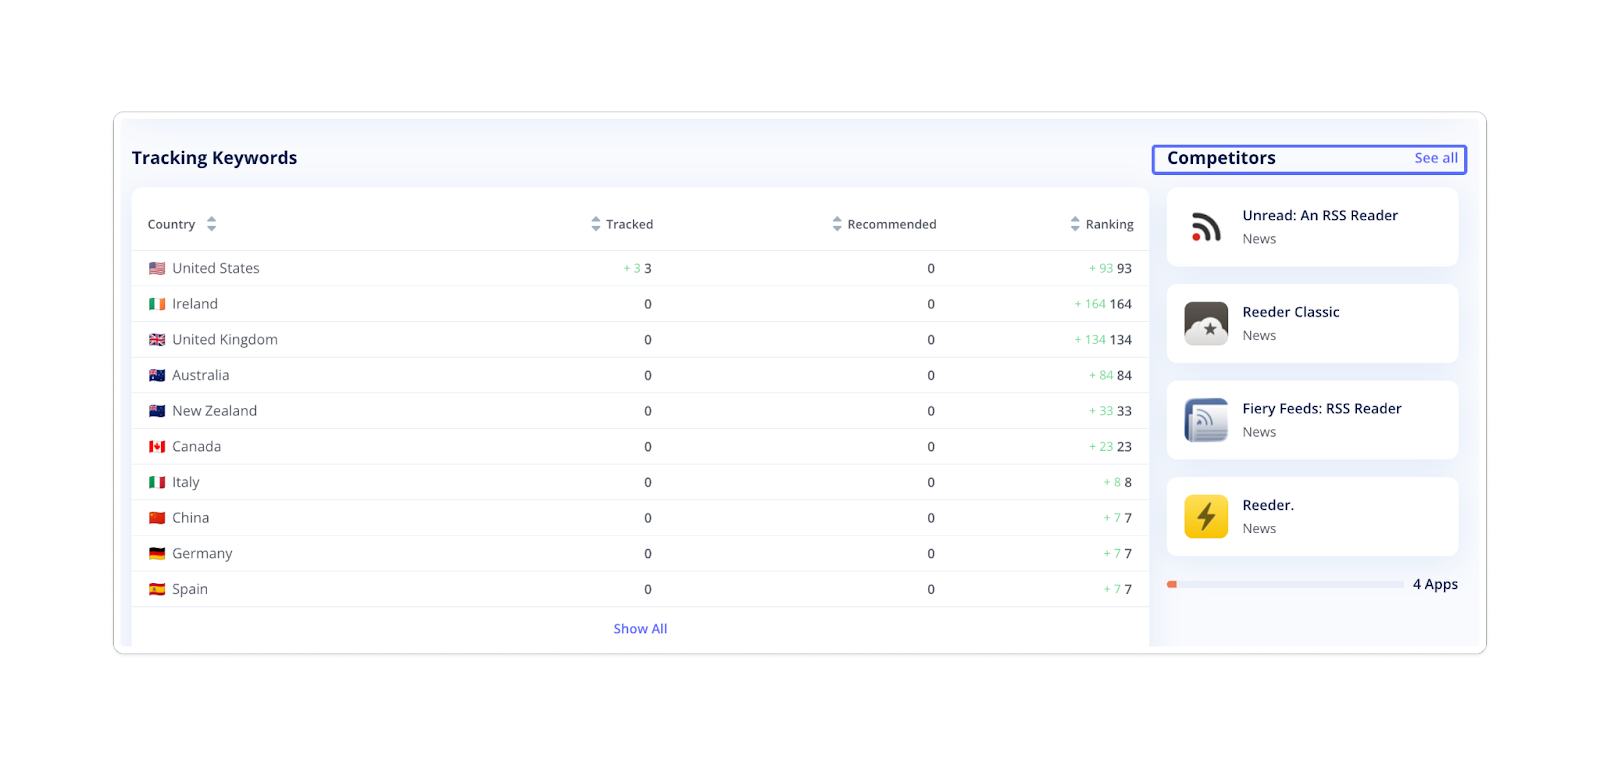Select the Spain country name

(190, 589)
